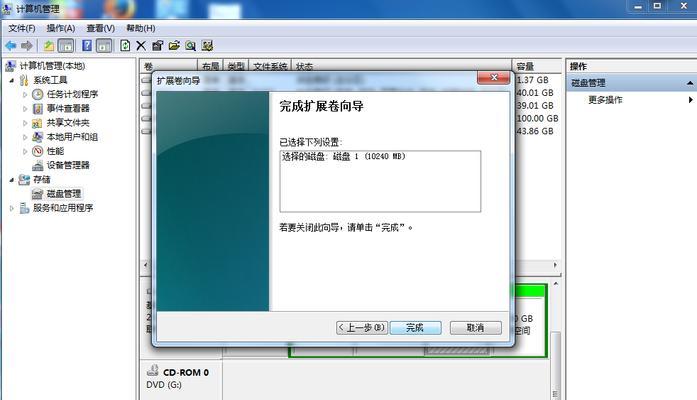Click the selected-disk settings text box
This screenshot has height=400, width=697.
point(380,181)
